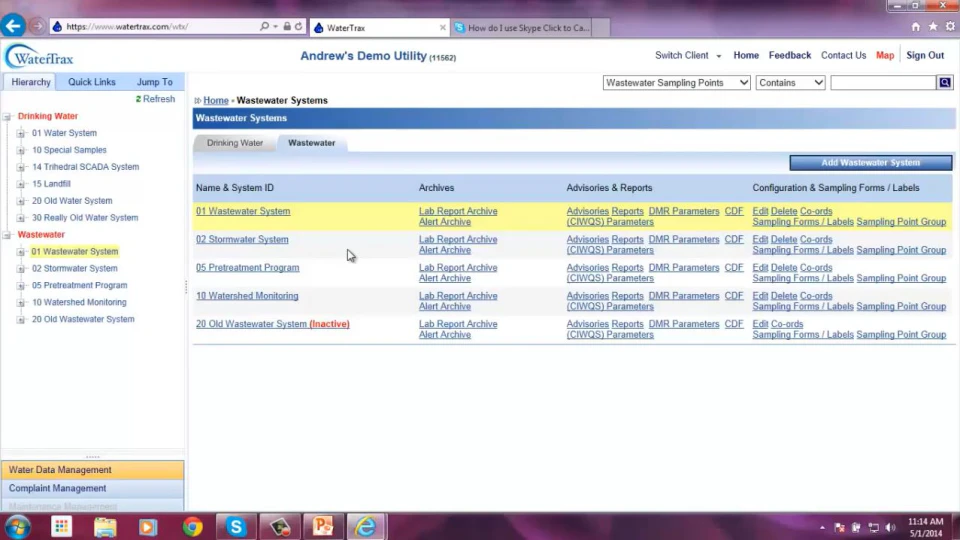Viewport: 960px width, 540px height.
Task: Open the browser home icon
Action: click(916, 26)
